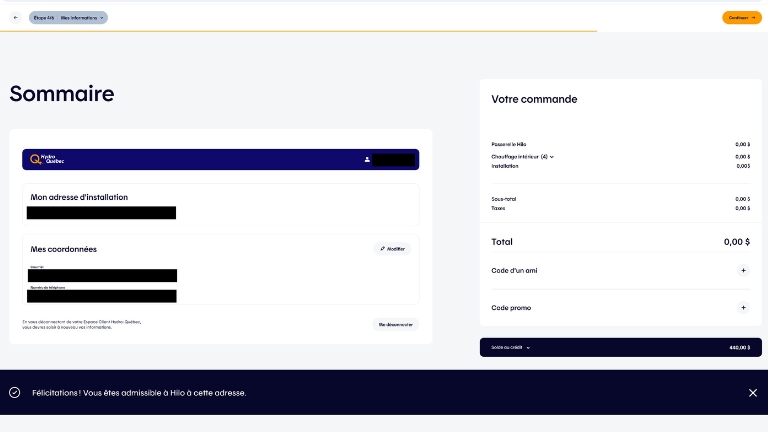Add a Code d'un ami with plus icon

[x=743, y=270]
